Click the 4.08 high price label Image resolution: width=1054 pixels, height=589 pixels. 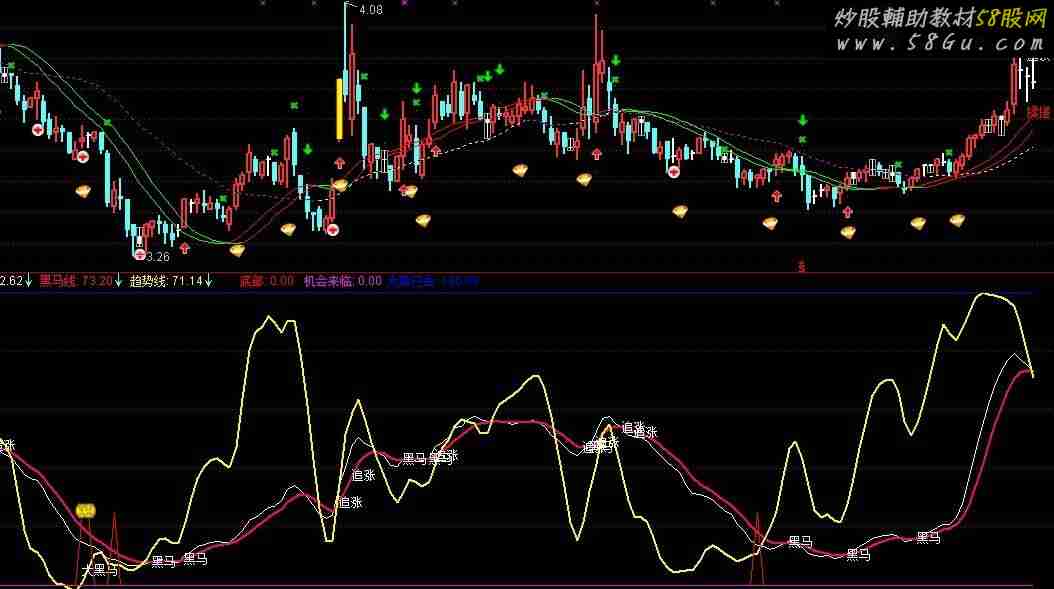coord(370,10)
